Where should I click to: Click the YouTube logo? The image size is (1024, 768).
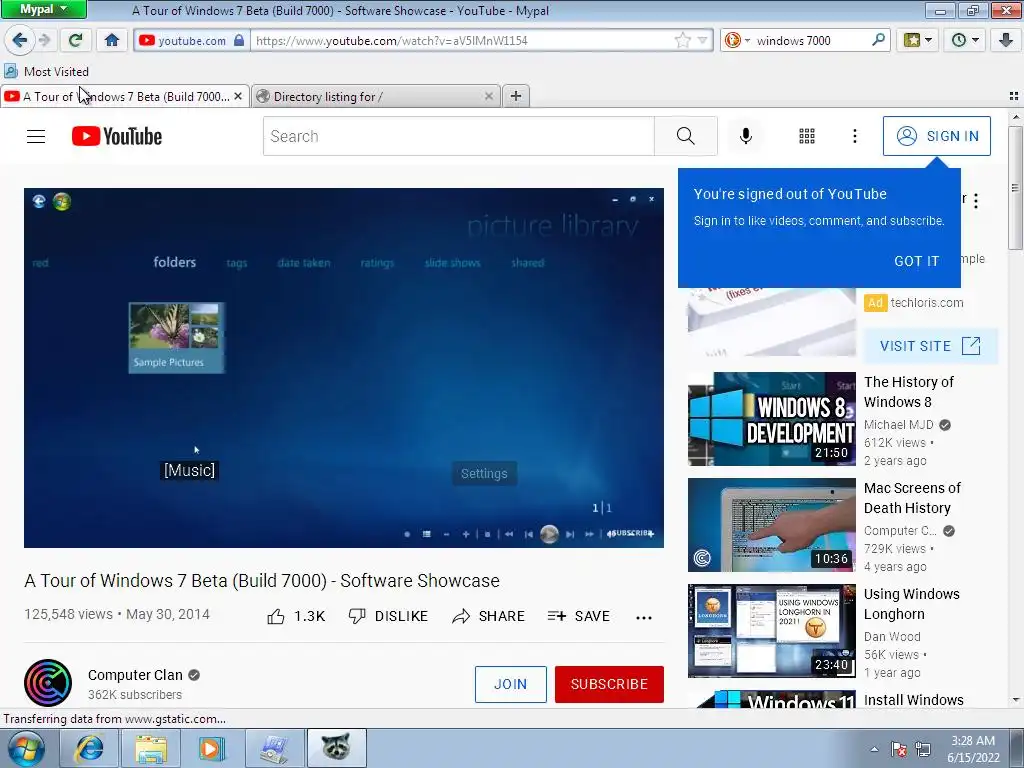(x=117, y=136)
